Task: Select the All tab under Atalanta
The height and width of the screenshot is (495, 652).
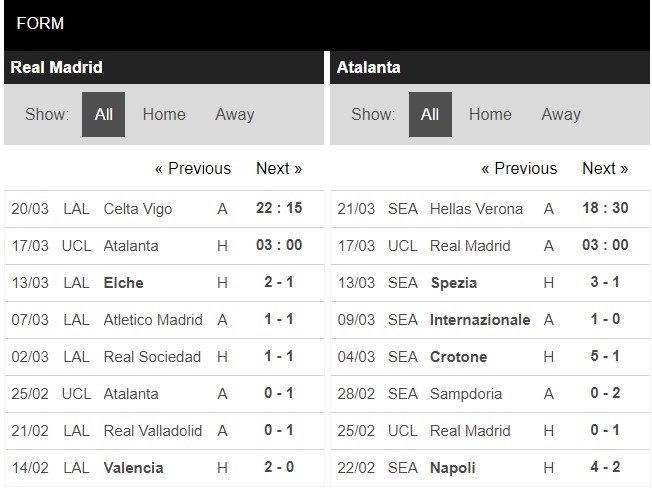Action: point(430,114)
